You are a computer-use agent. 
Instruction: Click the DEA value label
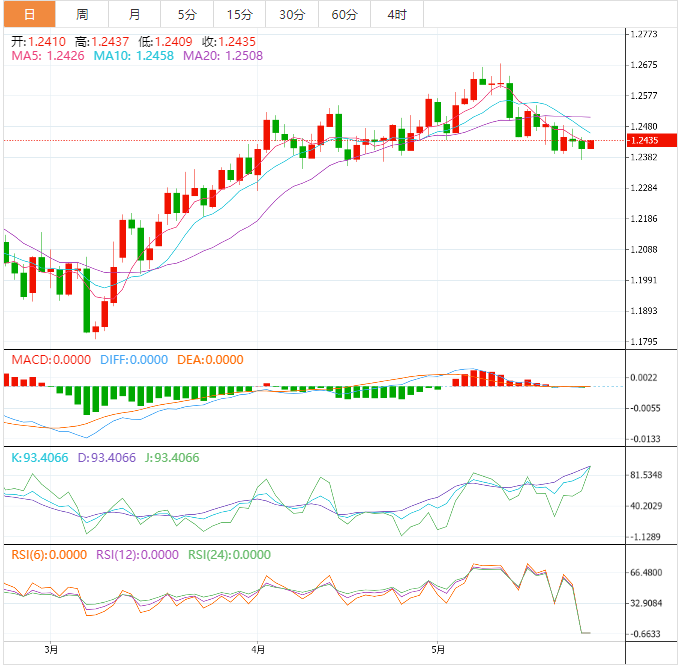click(x=210, y=360)
